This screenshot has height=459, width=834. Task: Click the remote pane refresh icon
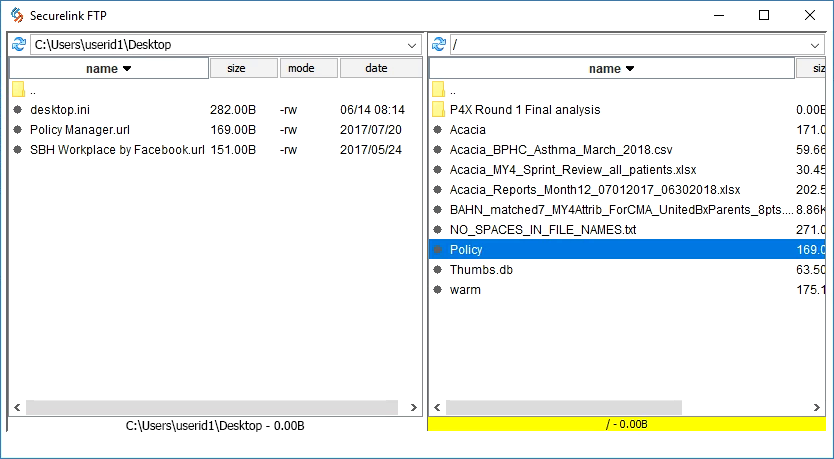pos(438,45)
